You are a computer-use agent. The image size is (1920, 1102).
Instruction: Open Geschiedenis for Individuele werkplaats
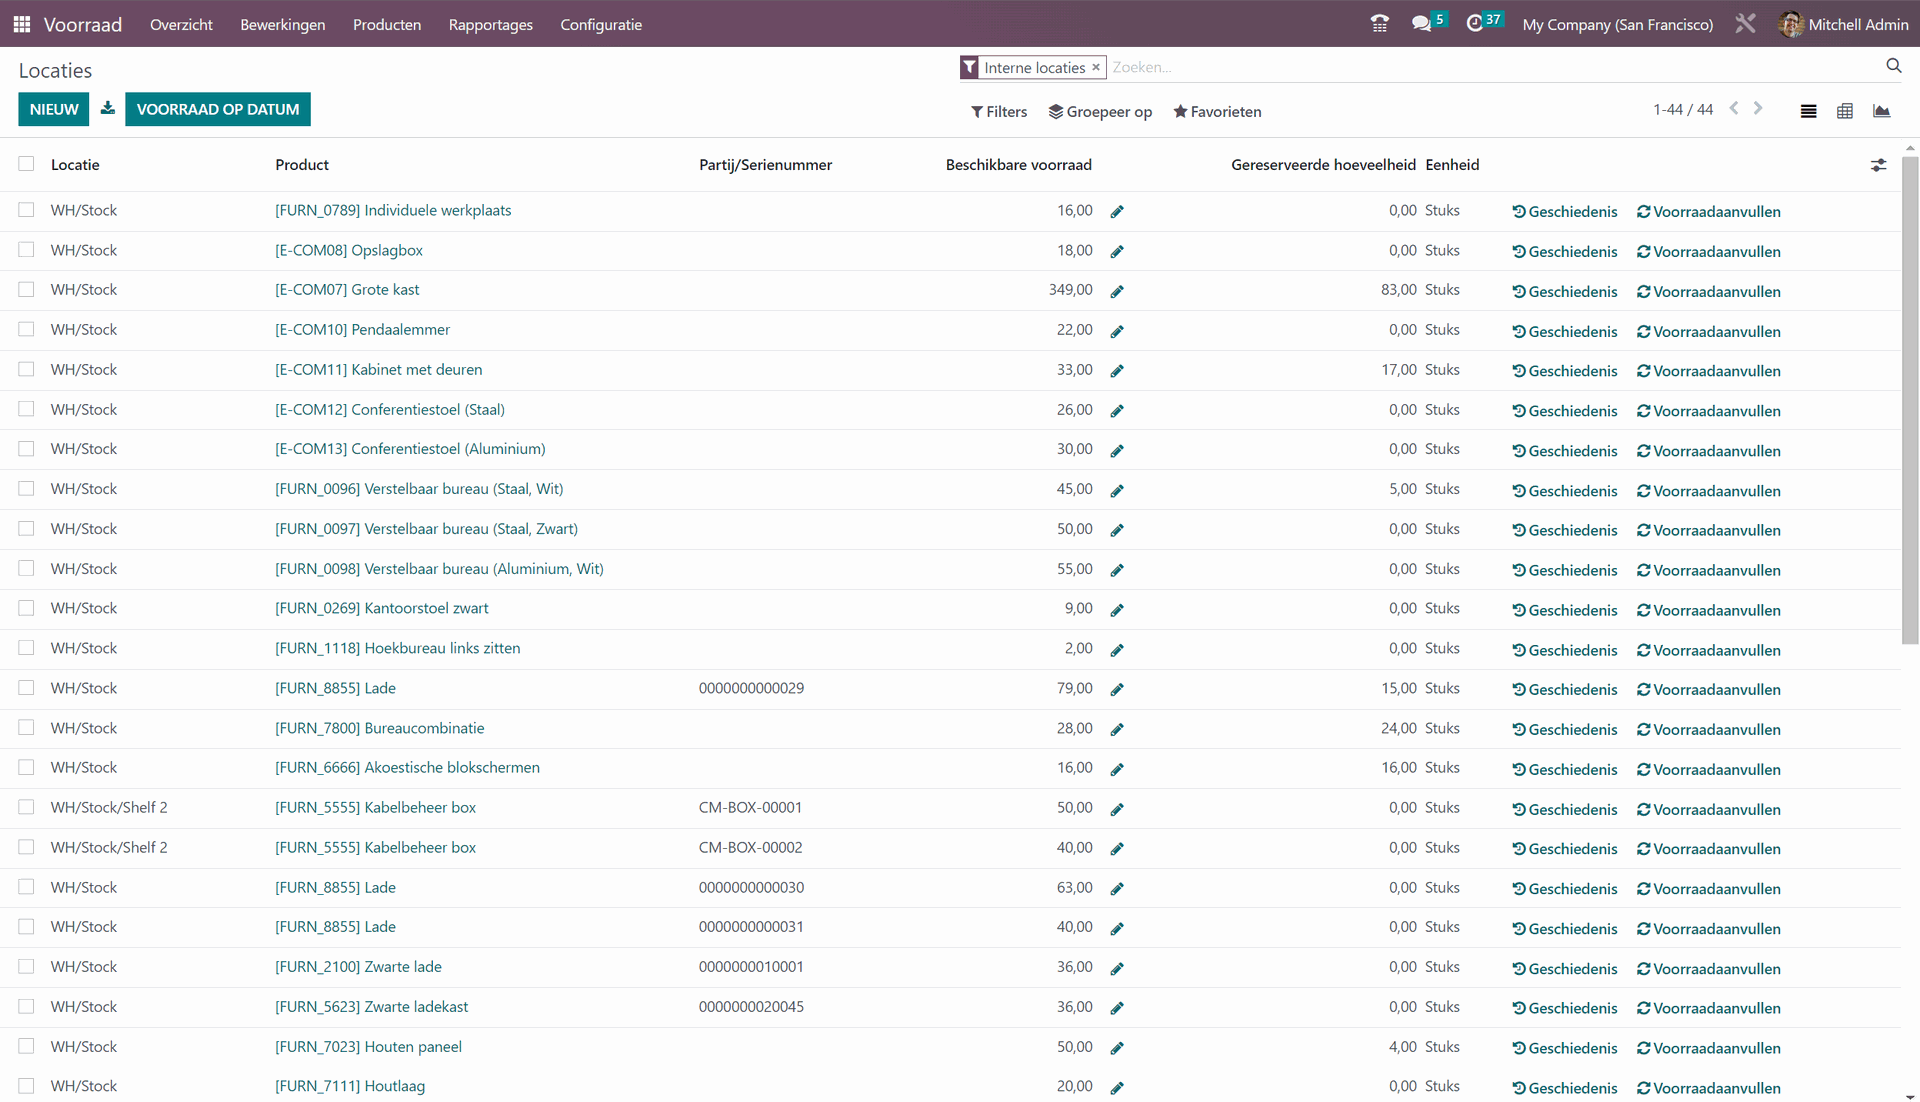(1565, 211)
